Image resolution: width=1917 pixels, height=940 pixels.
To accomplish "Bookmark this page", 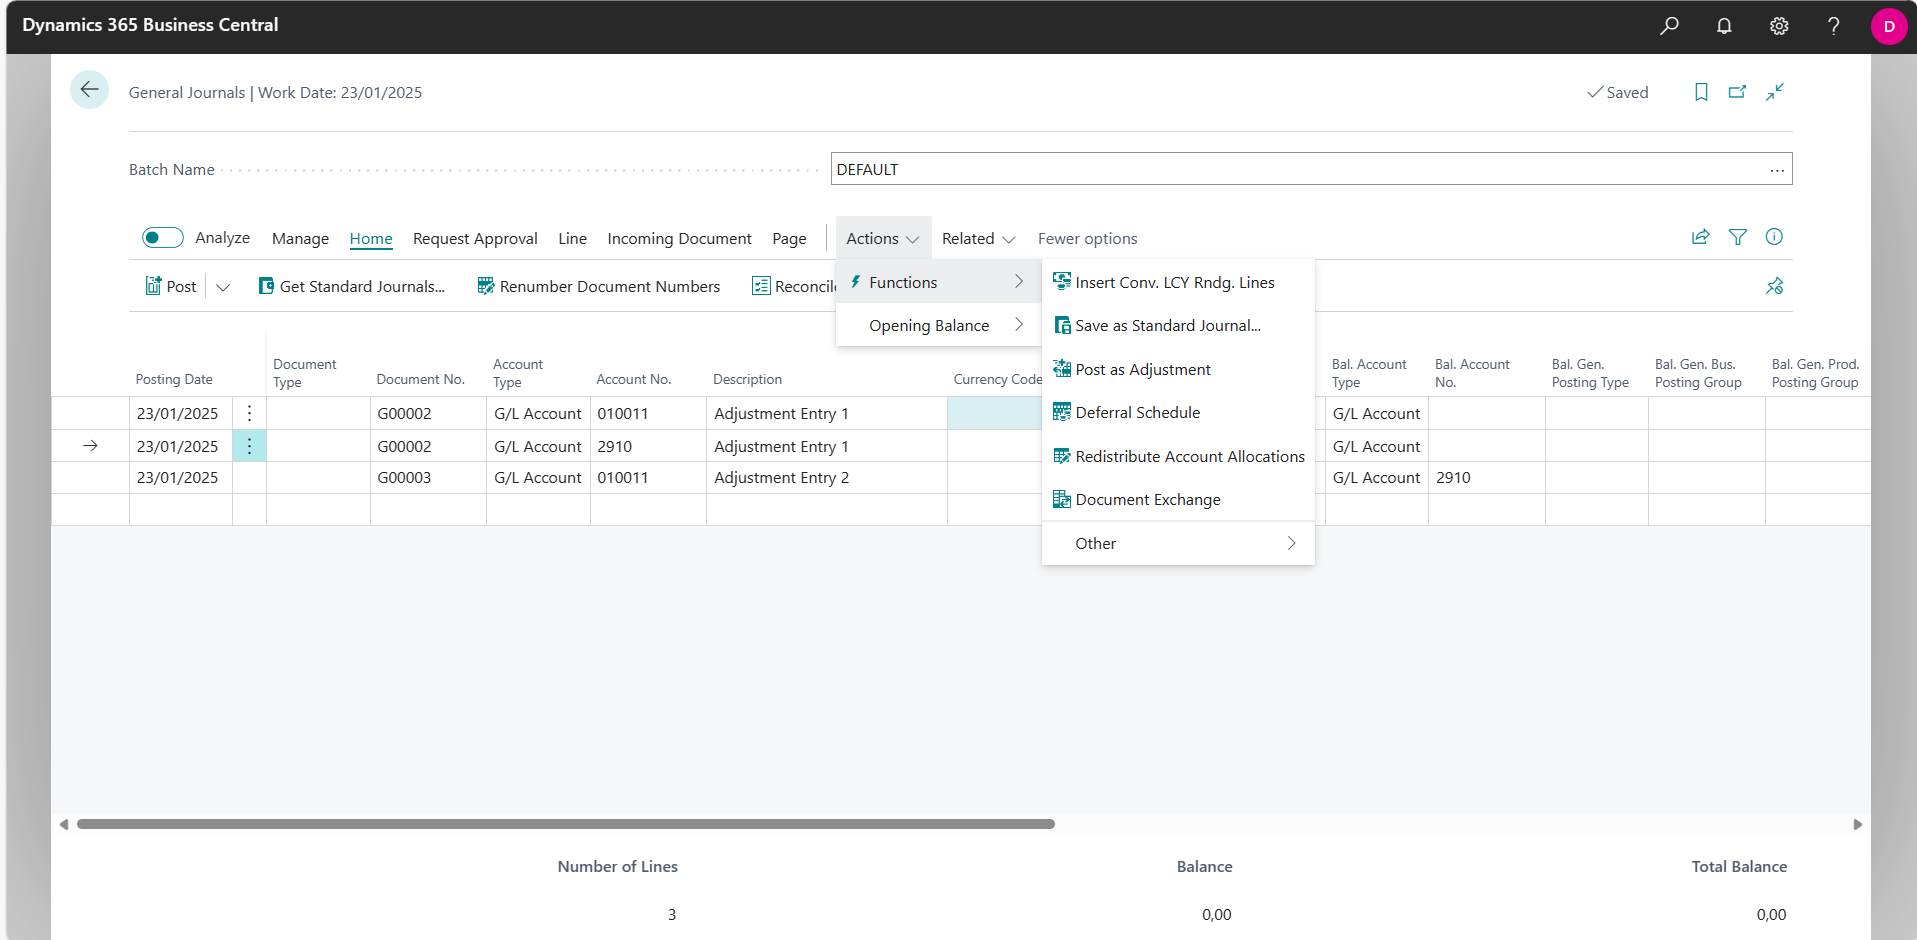I will 1701,92.
